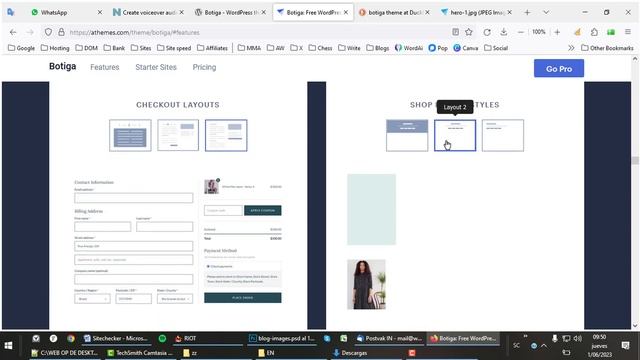Select the second checkout layout thumbnail

point(178,136)
